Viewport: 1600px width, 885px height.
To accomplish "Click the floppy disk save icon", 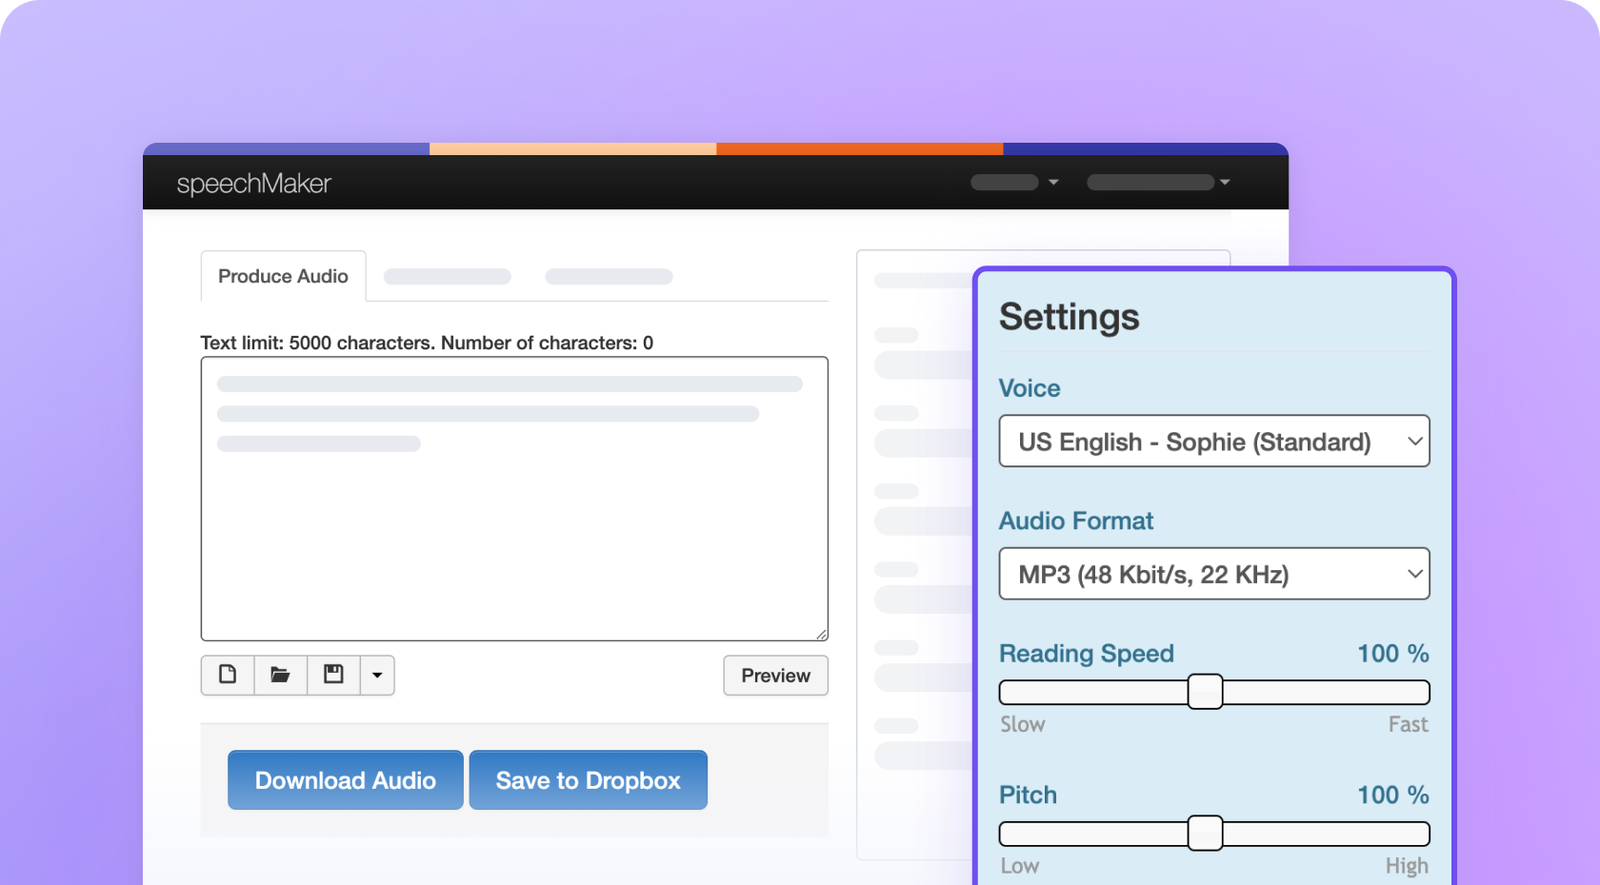I will click(334, 675).
